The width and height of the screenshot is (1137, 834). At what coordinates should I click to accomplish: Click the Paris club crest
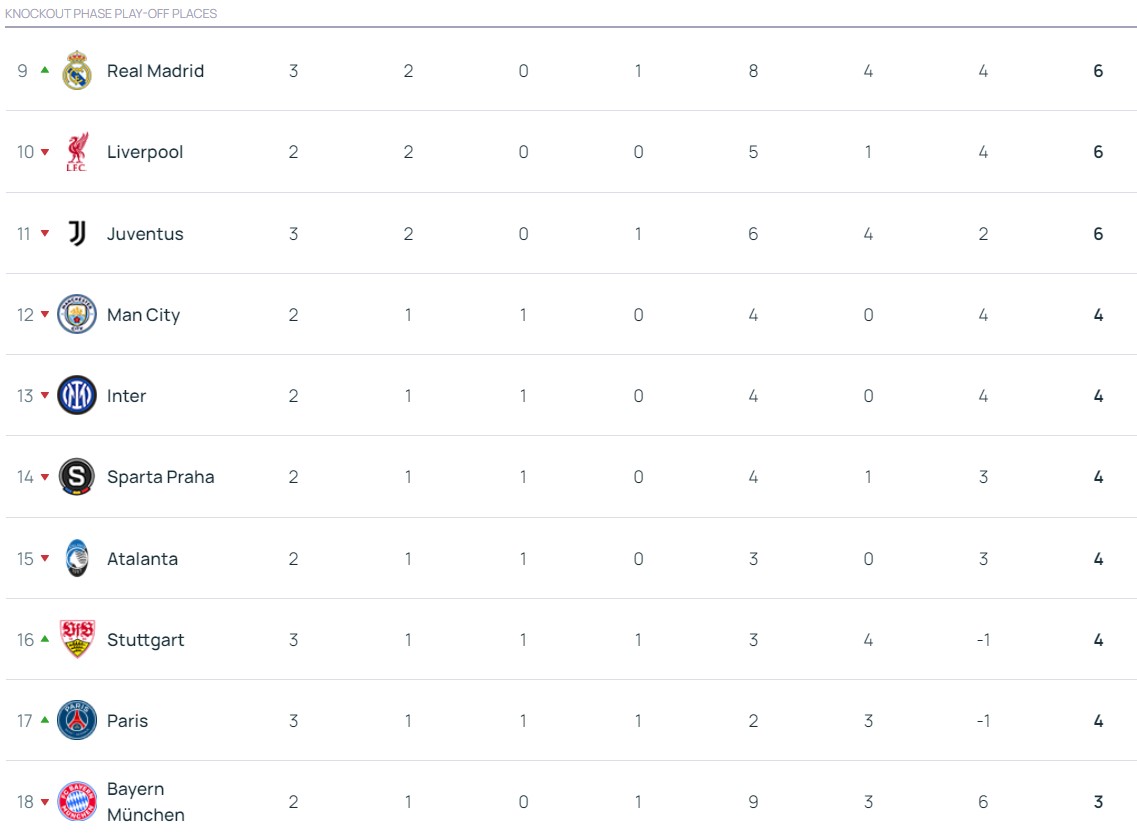coord(77,721)
